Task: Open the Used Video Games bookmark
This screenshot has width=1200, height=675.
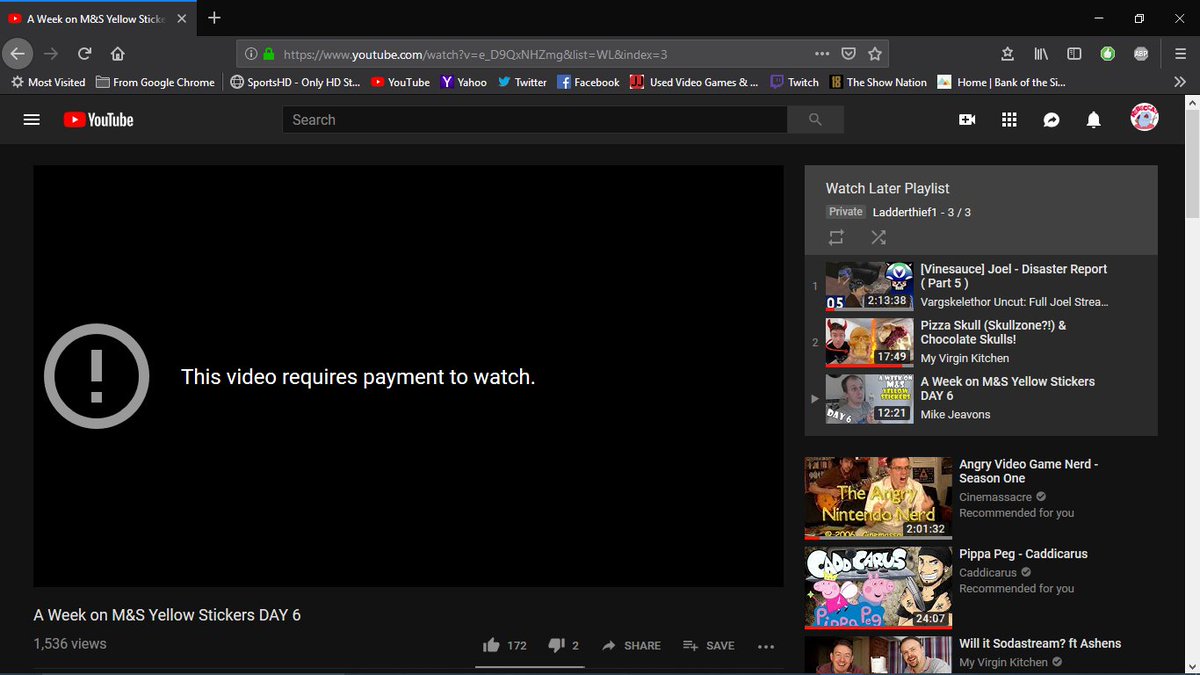Action: coord(693,82)
